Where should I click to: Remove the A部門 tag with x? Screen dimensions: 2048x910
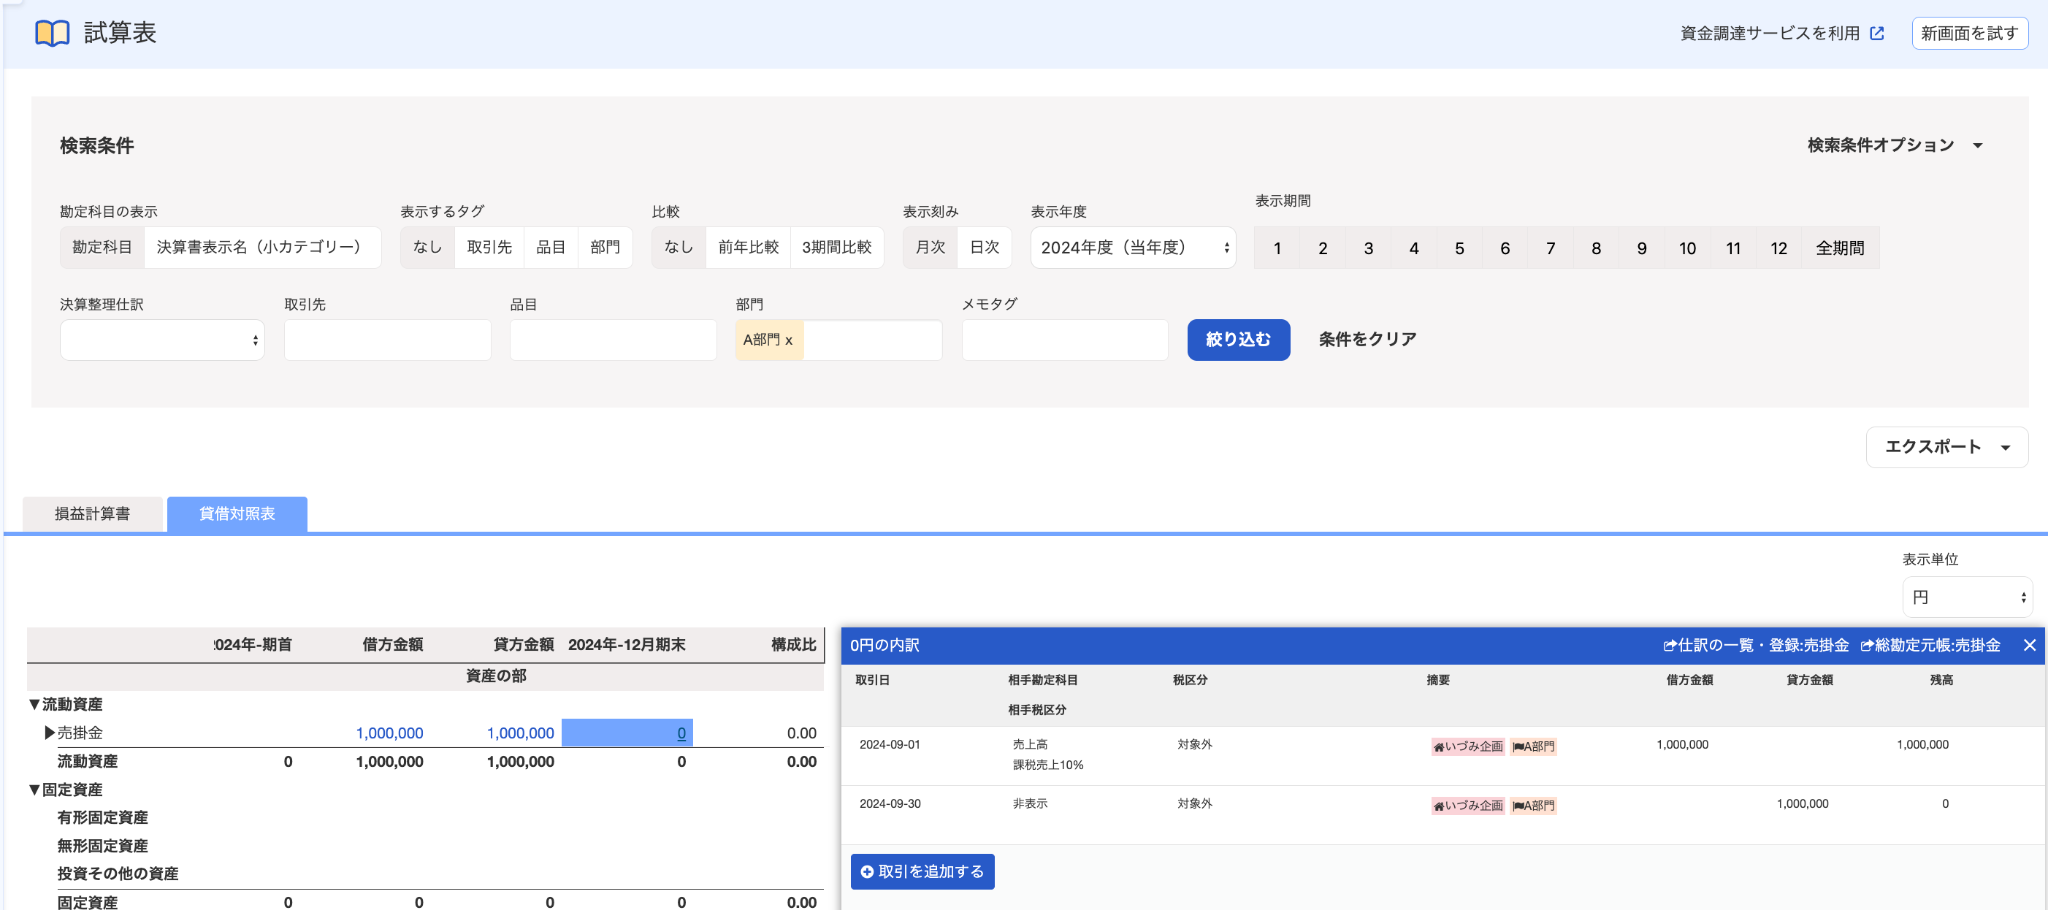(789, 340)
